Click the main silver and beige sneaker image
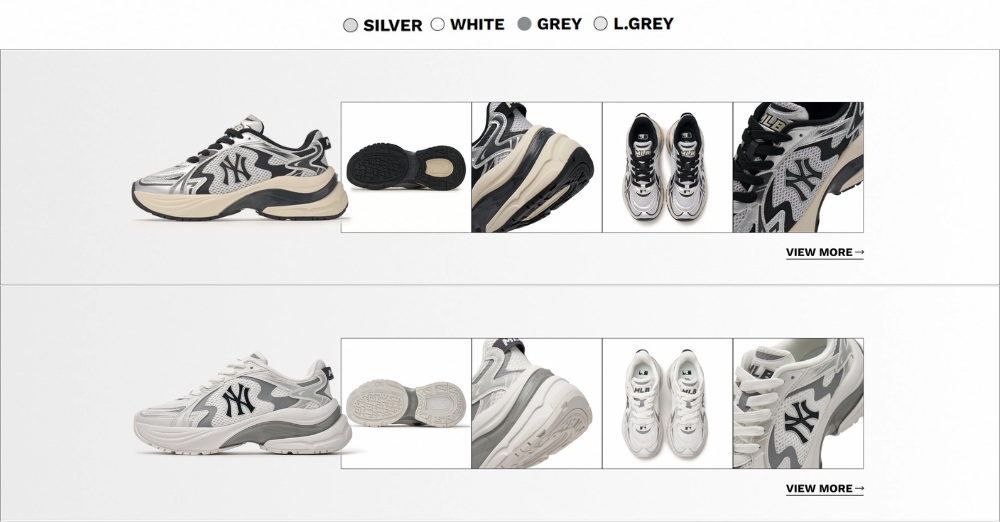This screenshot has width=1000, height=522. [240, 168]
